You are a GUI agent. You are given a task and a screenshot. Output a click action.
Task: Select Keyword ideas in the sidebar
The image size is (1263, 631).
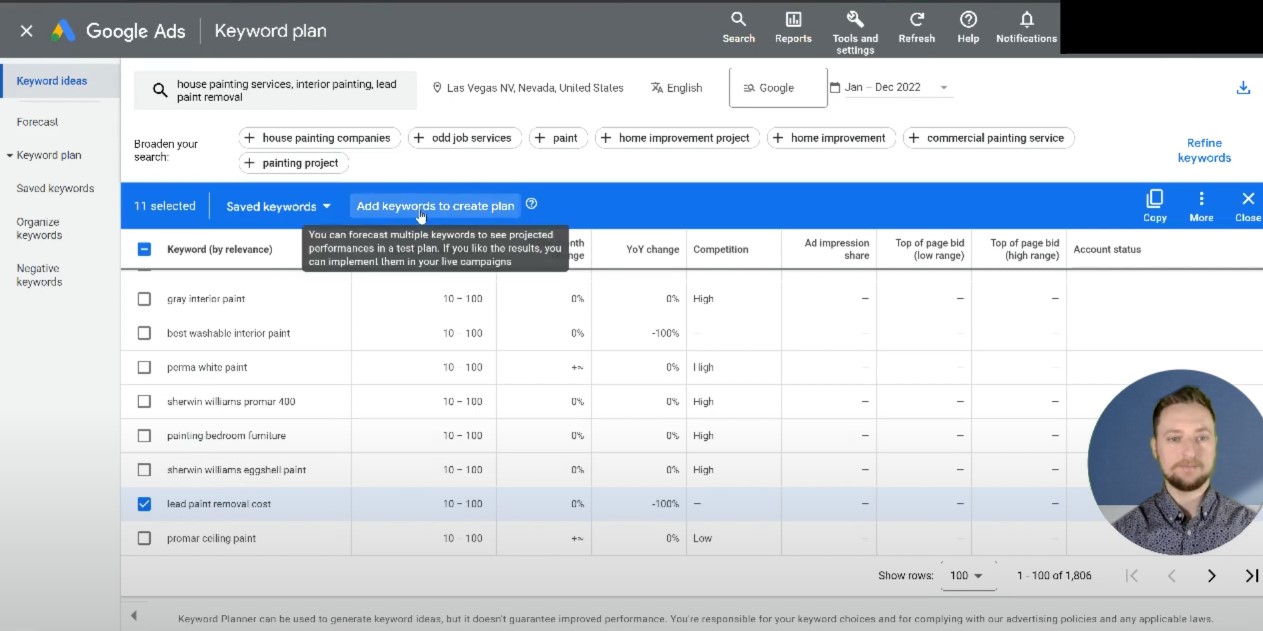52,81
